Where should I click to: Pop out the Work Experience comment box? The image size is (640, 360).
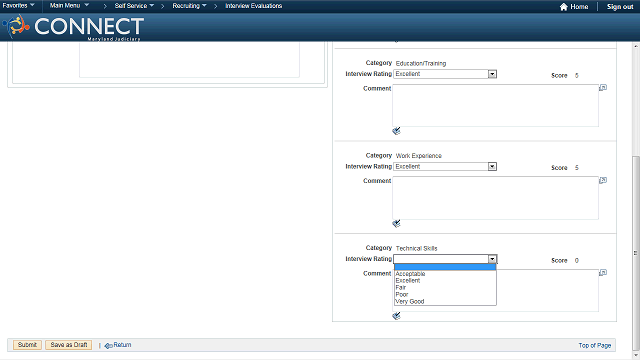pos(603,180)
